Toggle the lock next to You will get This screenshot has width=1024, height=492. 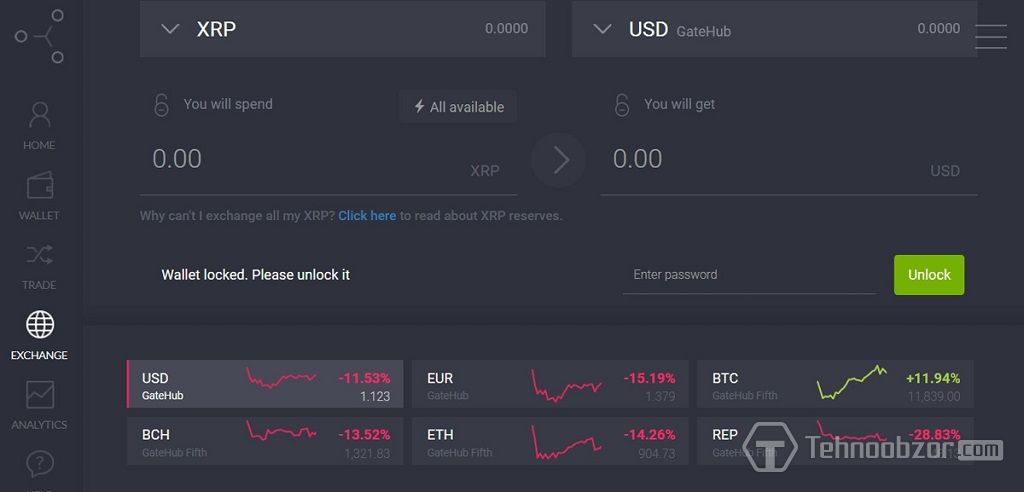coord(622,105)
